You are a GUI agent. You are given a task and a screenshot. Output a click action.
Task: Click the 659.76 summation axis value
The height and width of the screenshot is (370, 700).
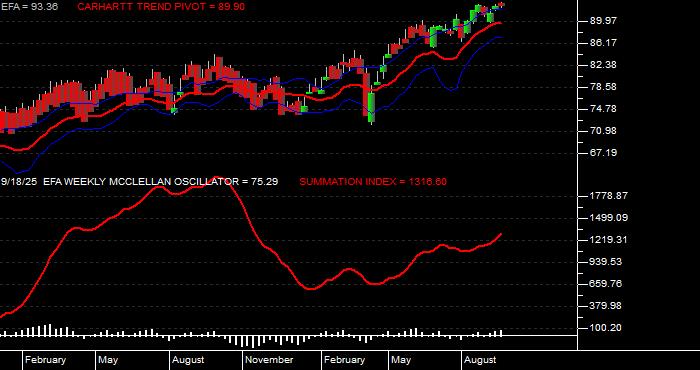[606, 284]
